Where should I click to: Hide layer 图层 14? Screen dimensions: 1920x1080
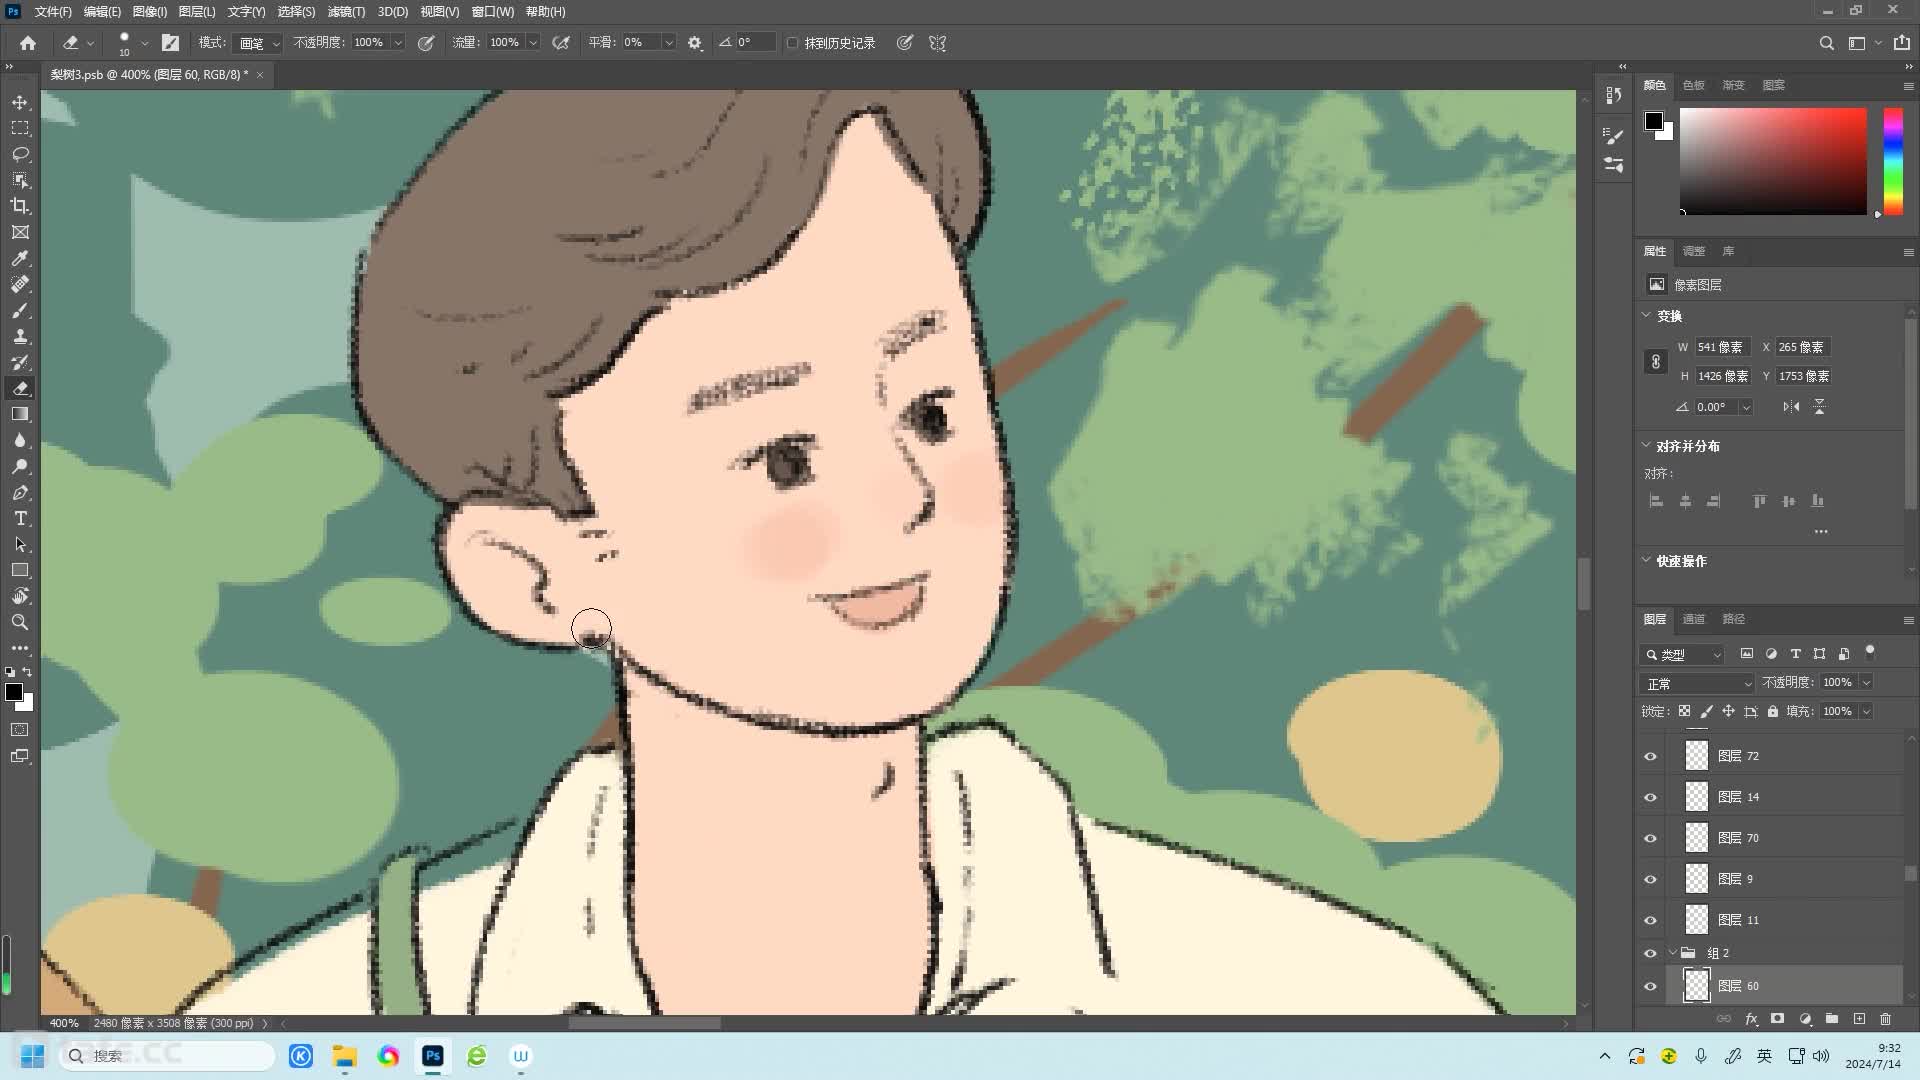coord(1651,797)
